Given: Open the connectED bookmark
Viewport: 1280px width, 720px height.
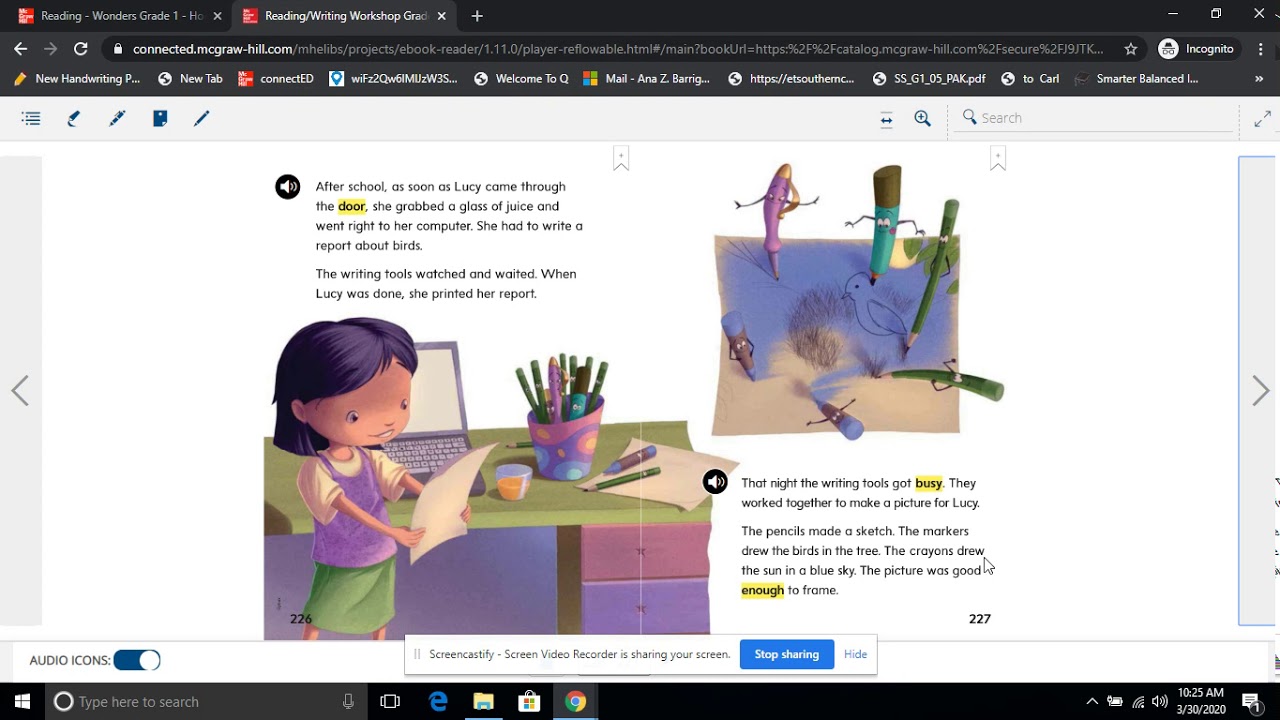Looking at the screenshot, I should click(276, 78).
